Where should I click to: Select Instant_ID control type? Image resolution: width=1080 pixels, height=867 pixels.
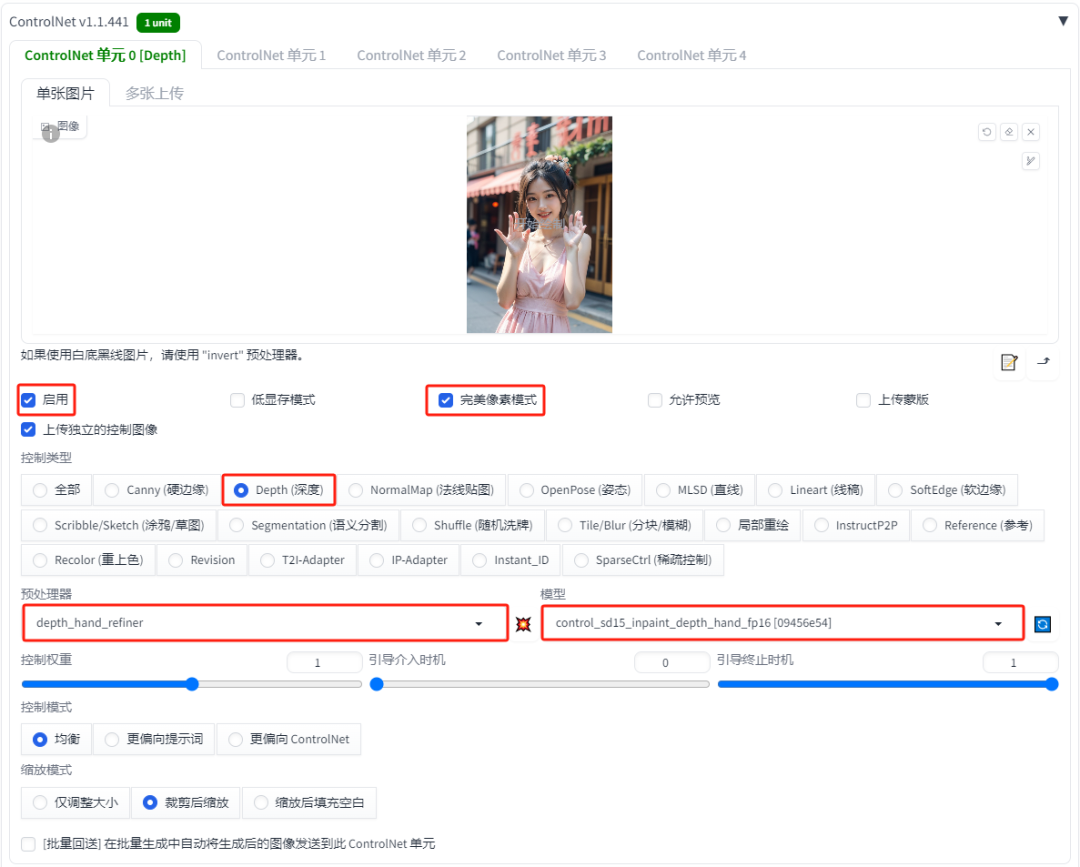coord(510,561)
